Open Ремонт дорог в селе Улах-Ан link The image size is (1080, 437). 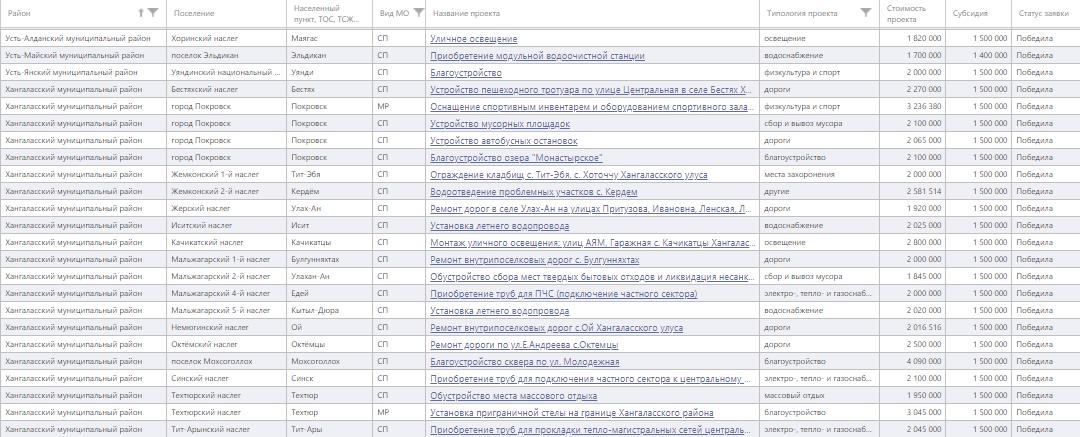[592, 209]
